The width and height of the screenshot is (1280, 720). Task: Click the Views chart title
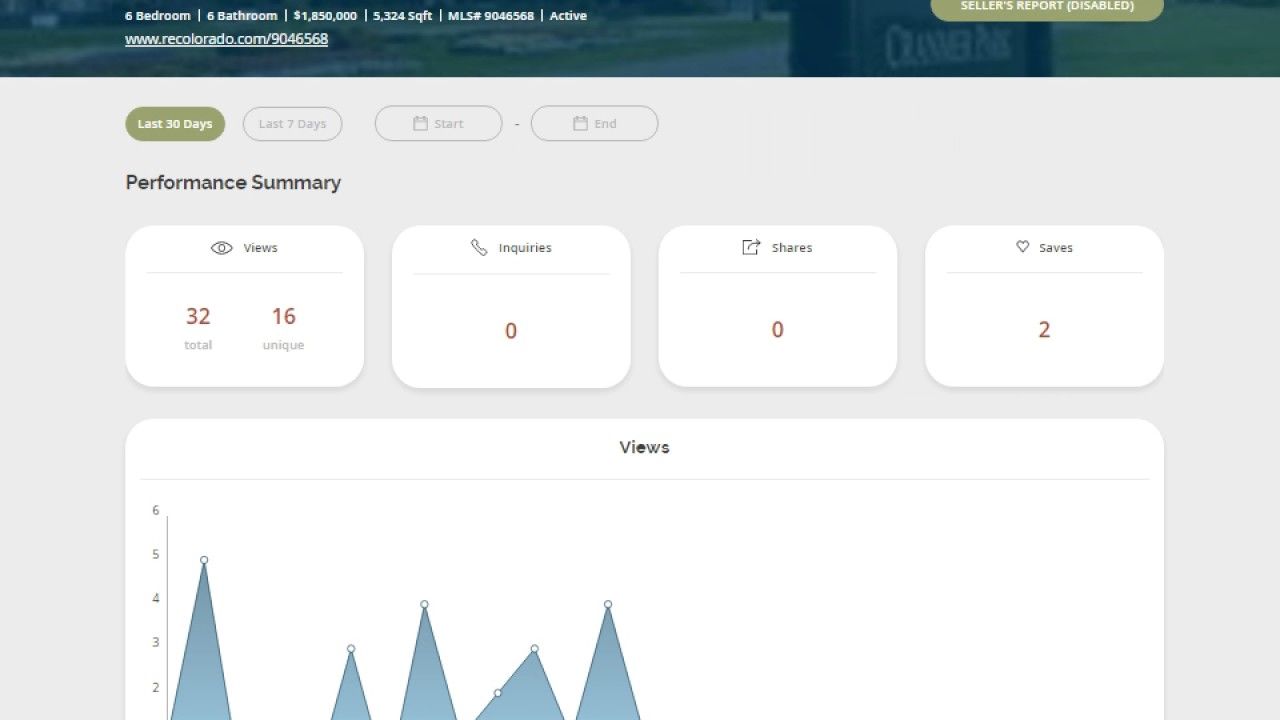point(644,447)
